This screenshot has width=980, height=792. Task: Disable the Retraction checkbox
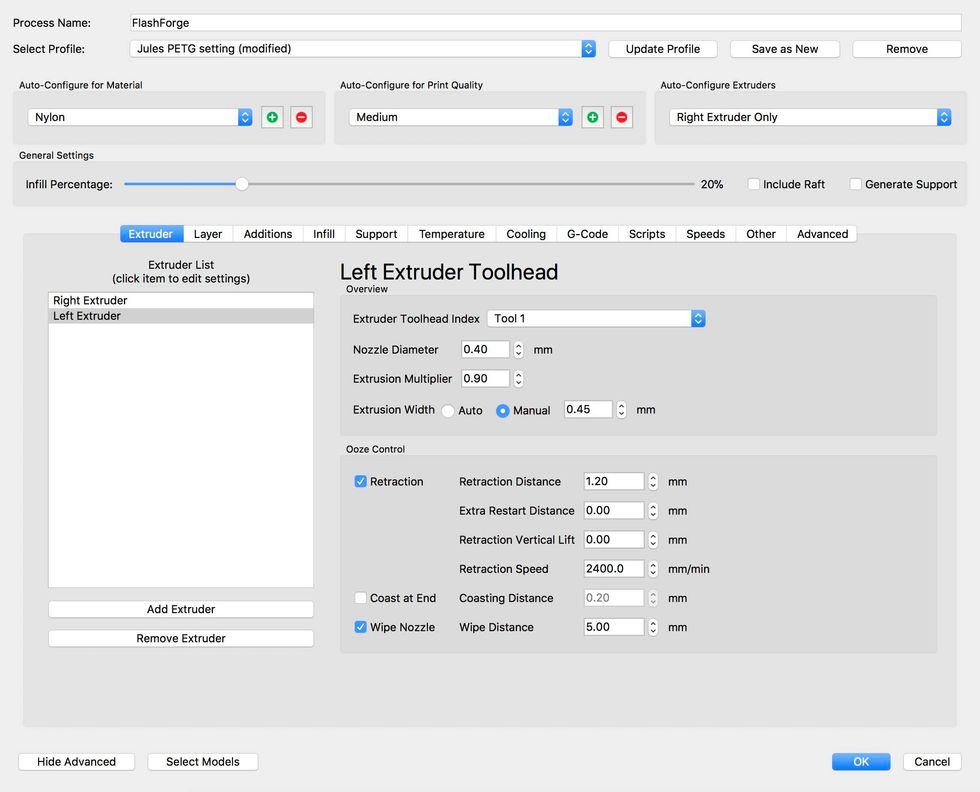click(x=361, y=482)
